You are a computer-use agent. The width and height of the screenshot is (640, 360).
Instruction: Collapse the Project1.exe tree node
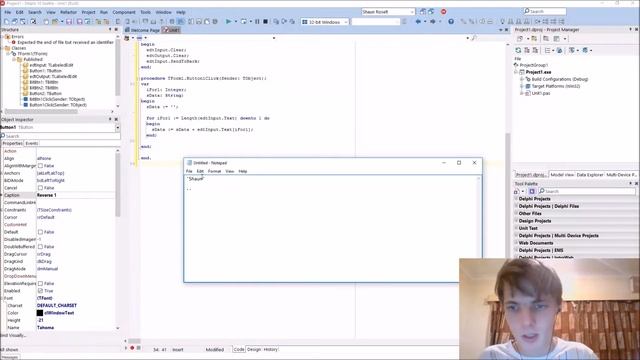[516, 72]
